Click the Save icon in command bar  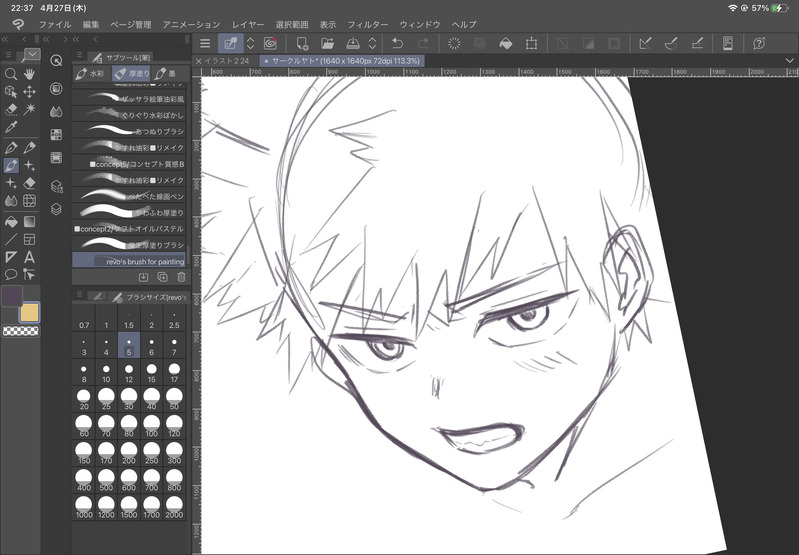coord(353,44)
